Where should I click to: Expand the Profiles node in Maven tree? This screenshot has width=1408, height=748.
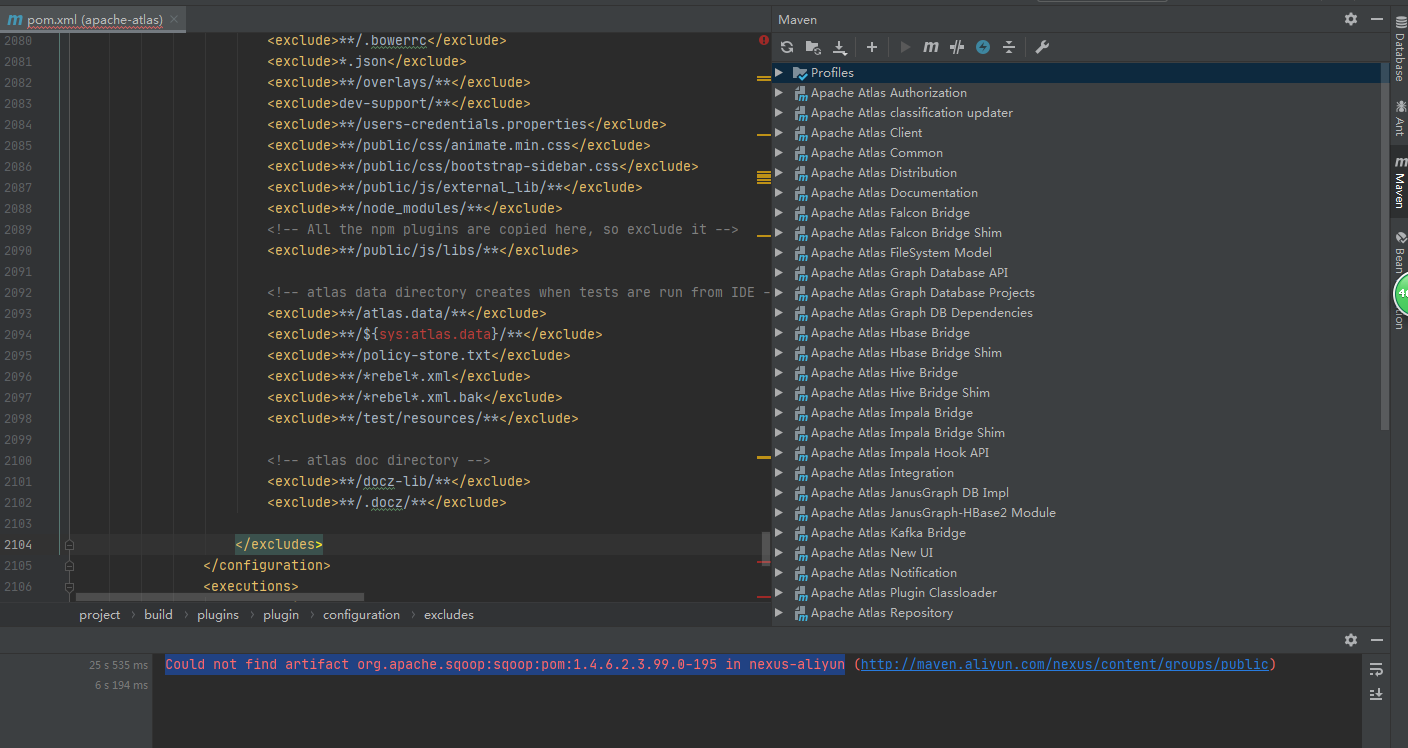779,72
